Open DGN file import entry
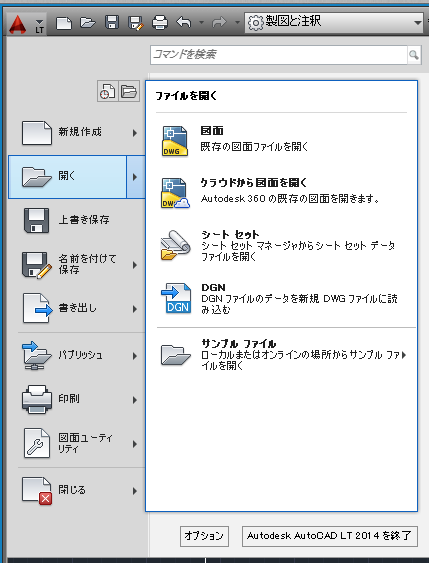Image resolution: width=429 pixels, height=563 pixels. [x=281, y=299]
